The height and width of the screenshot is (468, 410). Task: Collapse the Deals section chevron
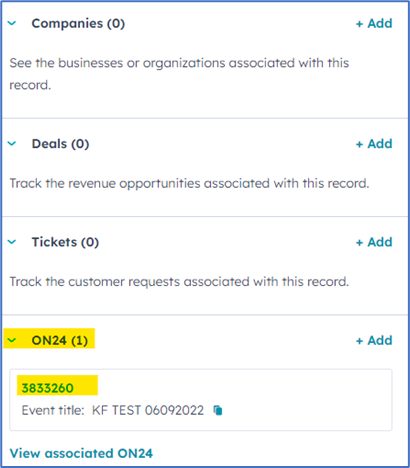(12, 144)
